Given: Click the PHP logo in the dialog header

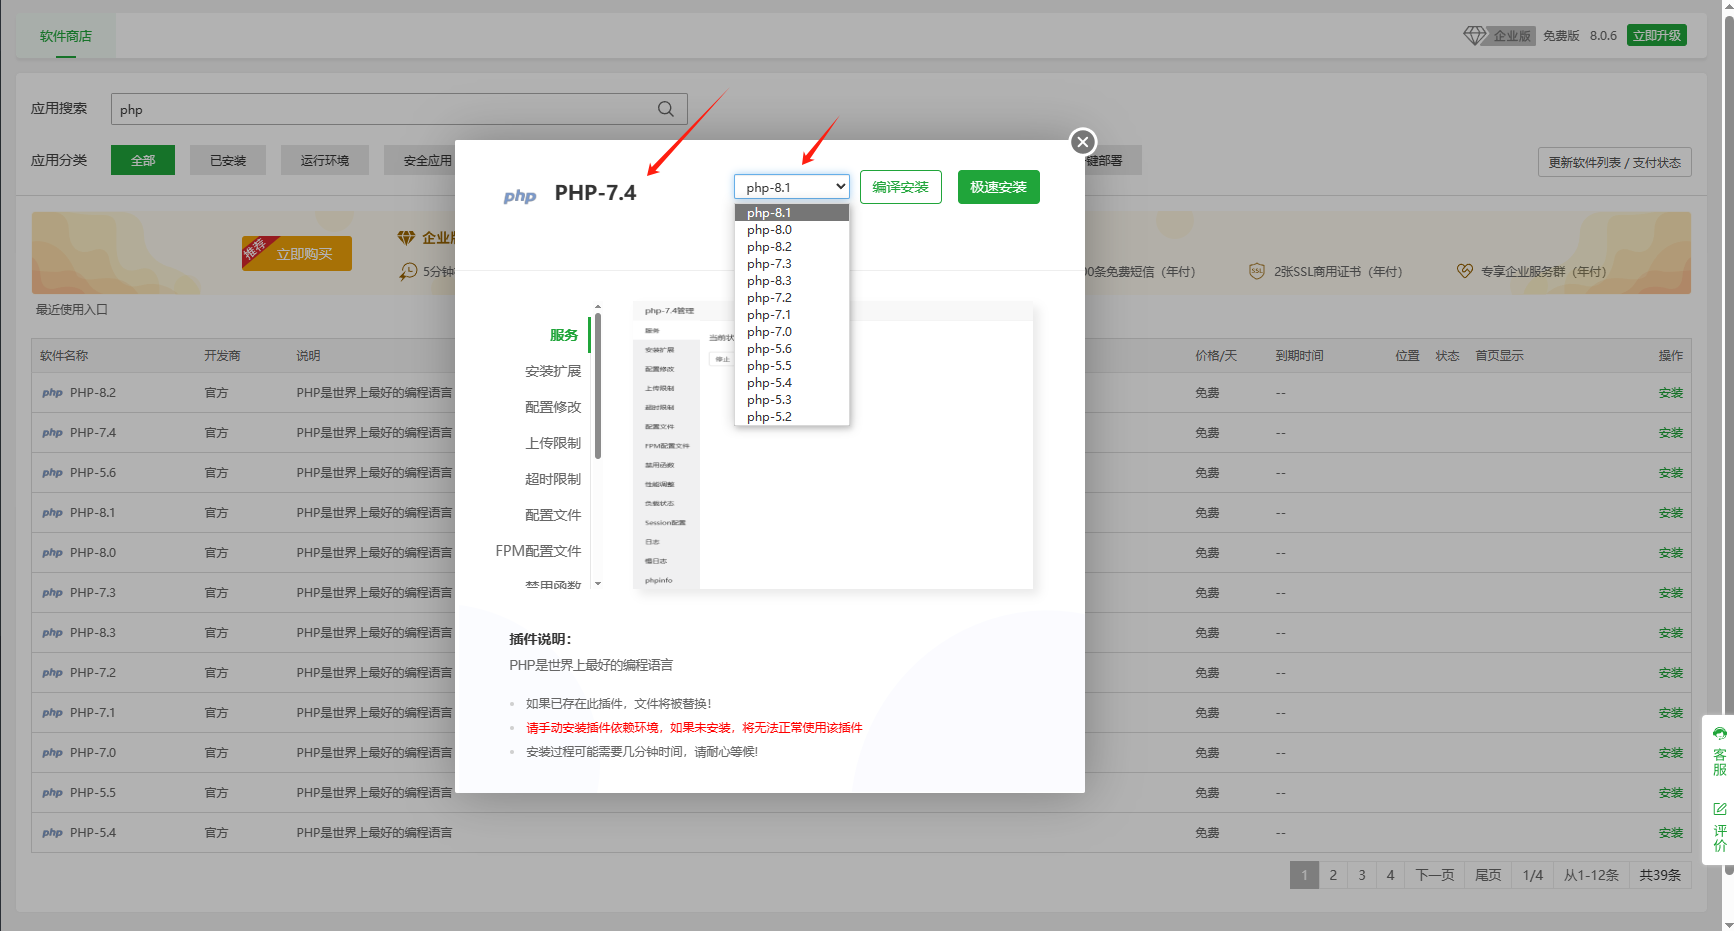Looking at the screenshot, I should pos(520,196).
